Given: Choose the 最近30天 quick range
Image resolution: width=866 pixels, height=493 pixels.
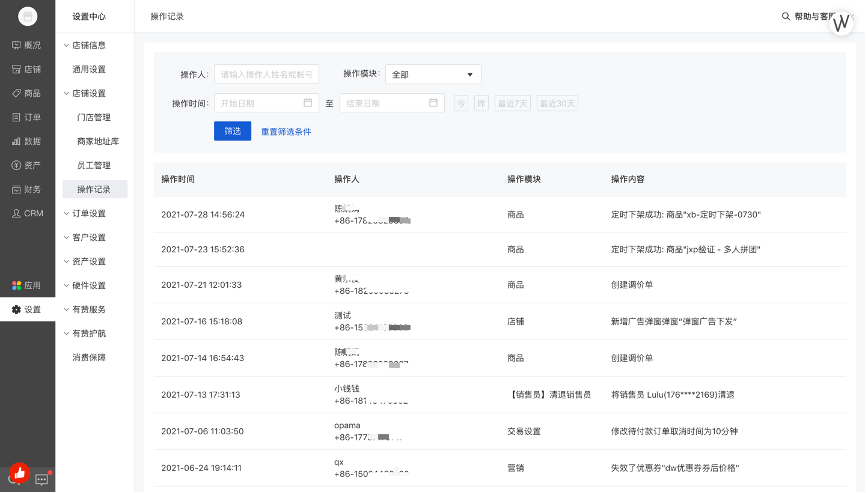Looking at the screenshot, I should point(557,103).
